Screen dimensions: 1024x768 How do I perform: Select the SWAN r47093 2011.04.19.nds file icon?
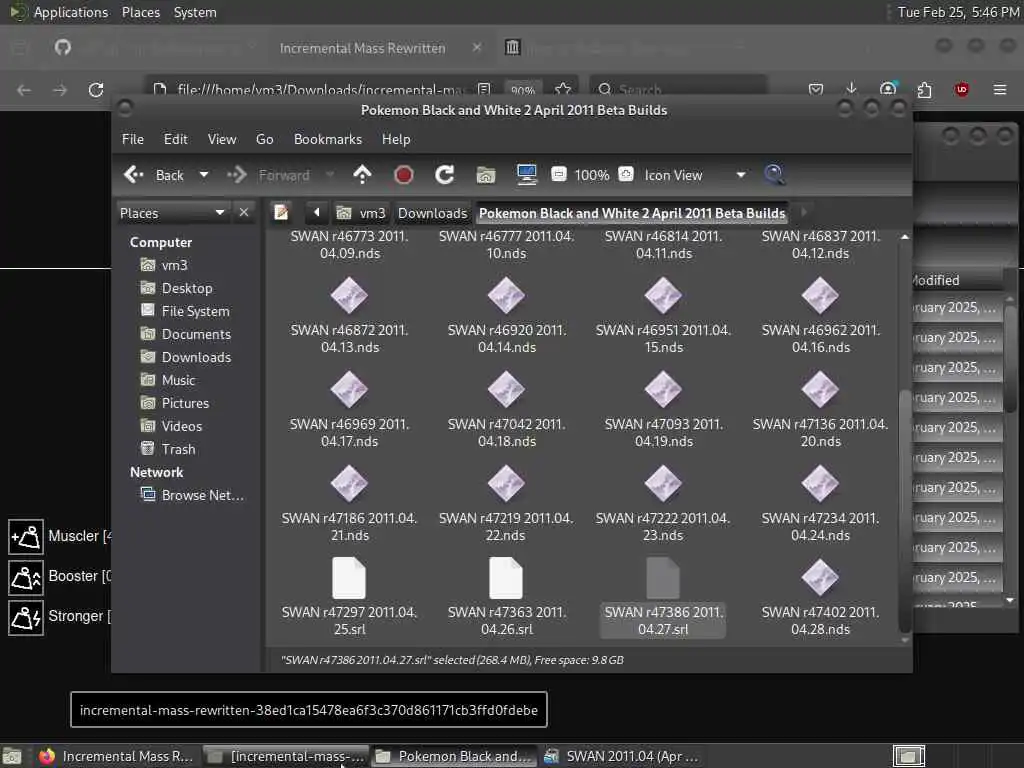(x=663, y=389)
